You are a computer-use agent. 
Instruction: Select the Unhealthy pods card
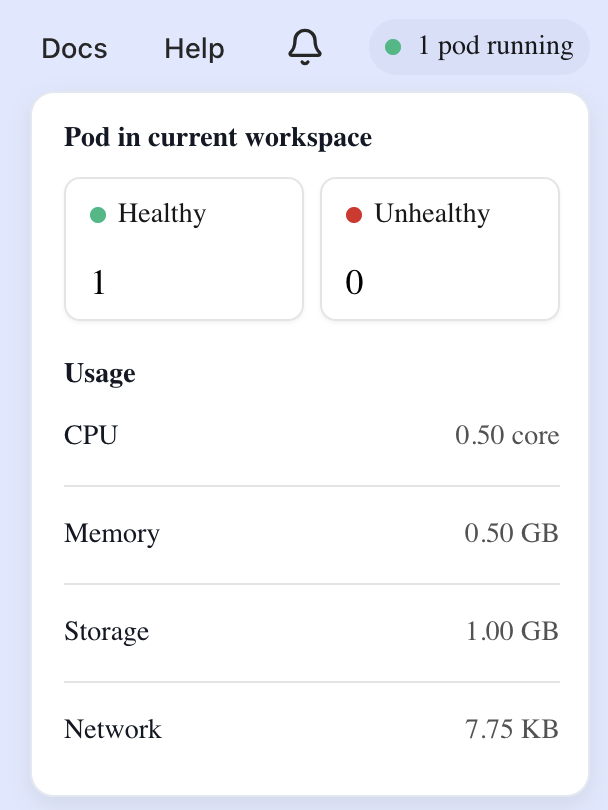pyautogui.click(x=440, y=249)
